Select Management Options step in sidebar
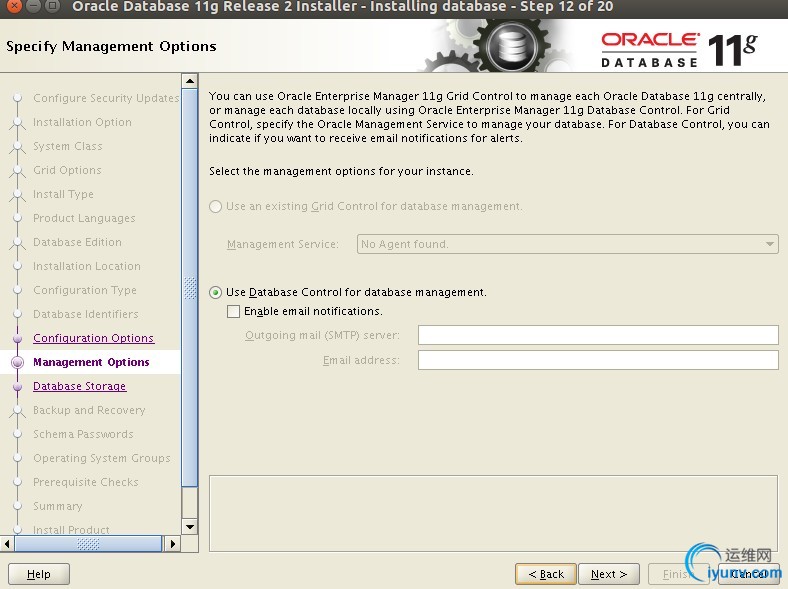 coord(91,362)
